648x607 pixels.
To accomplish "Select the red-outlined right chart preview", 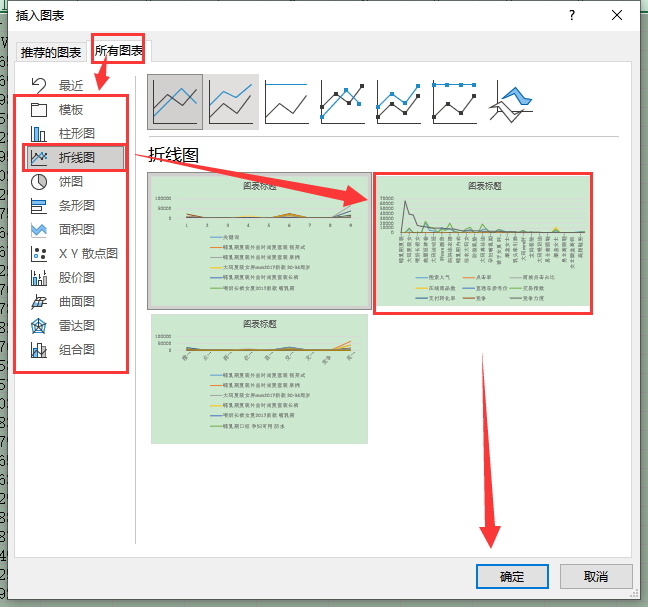I will tap(483, 243).
